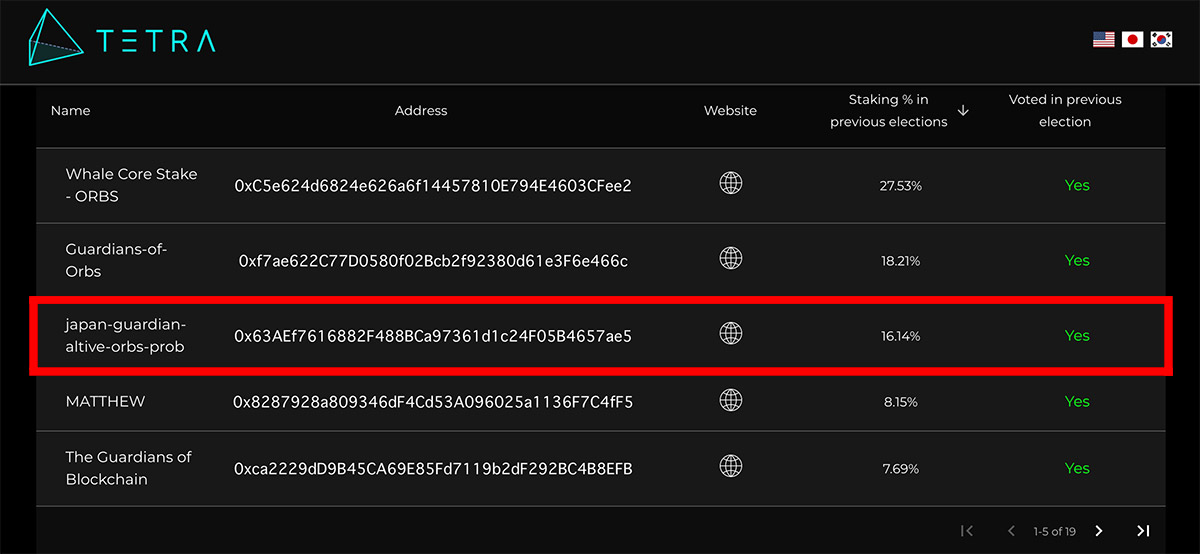
Task: Open the MATTHEW website globe icon
Action: [731, 400]
